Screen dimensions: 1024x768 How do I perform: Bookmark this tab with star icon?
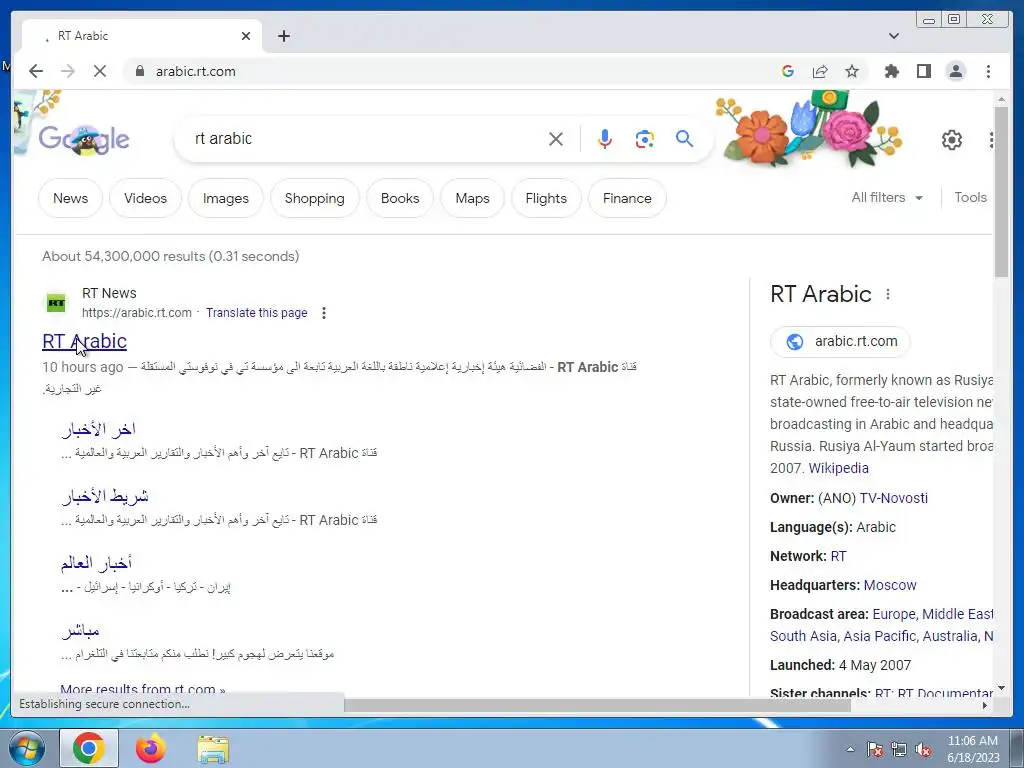pos(852,71)
